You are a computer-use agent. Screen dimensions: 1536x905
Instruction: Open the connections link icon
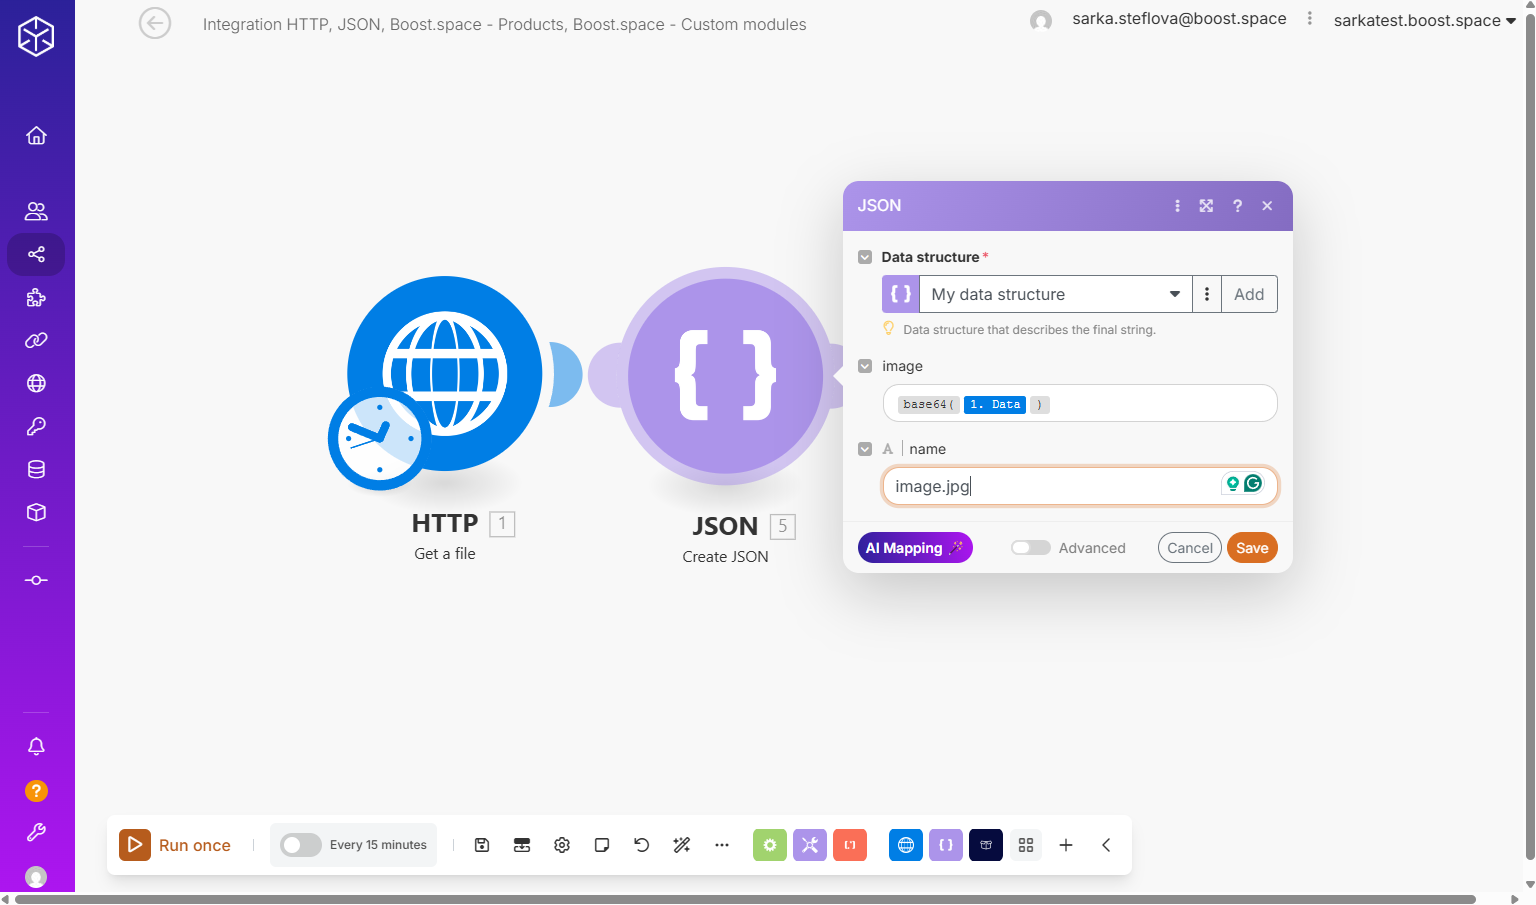(x=36, y=340)
